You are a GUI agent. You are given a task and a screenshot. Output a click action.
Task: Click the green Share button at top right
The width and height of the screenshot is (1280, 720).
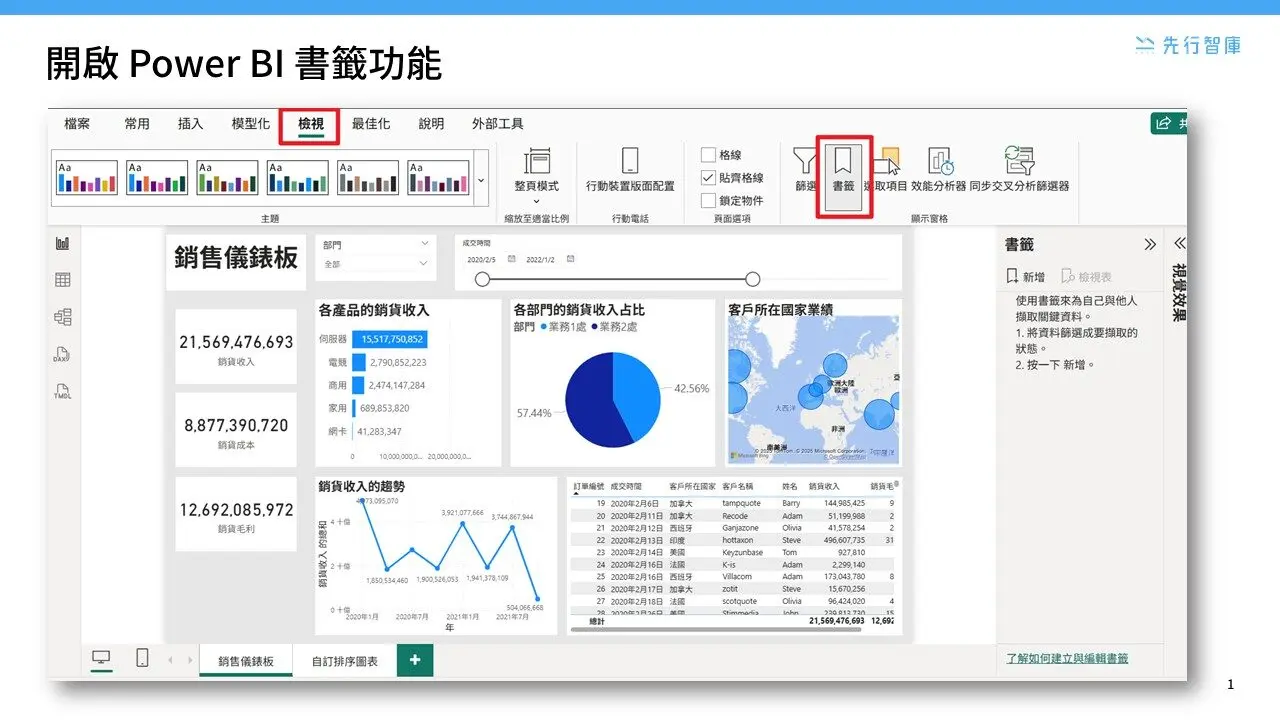[1168, 124]
